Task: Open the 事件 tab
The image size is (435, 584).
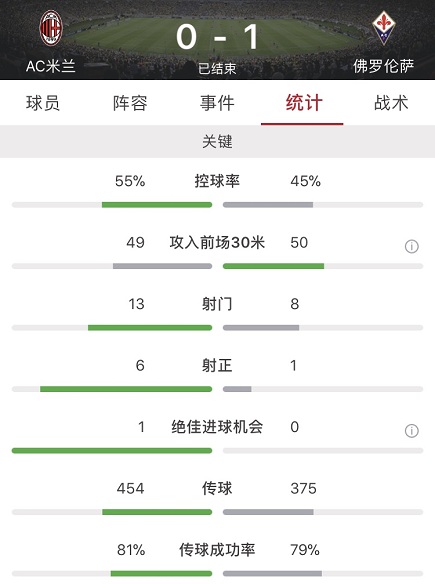Action: pos(217,103)
